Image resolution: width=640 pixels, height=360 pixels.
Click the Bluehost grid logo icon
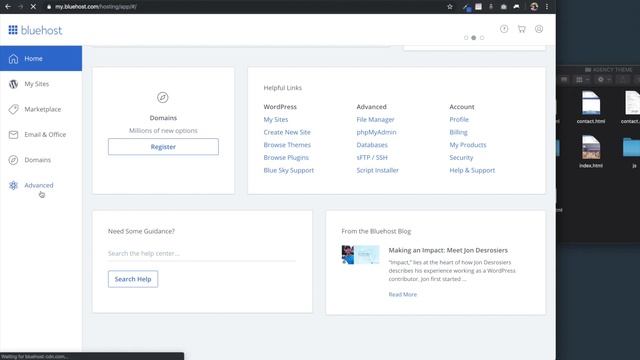13,30
